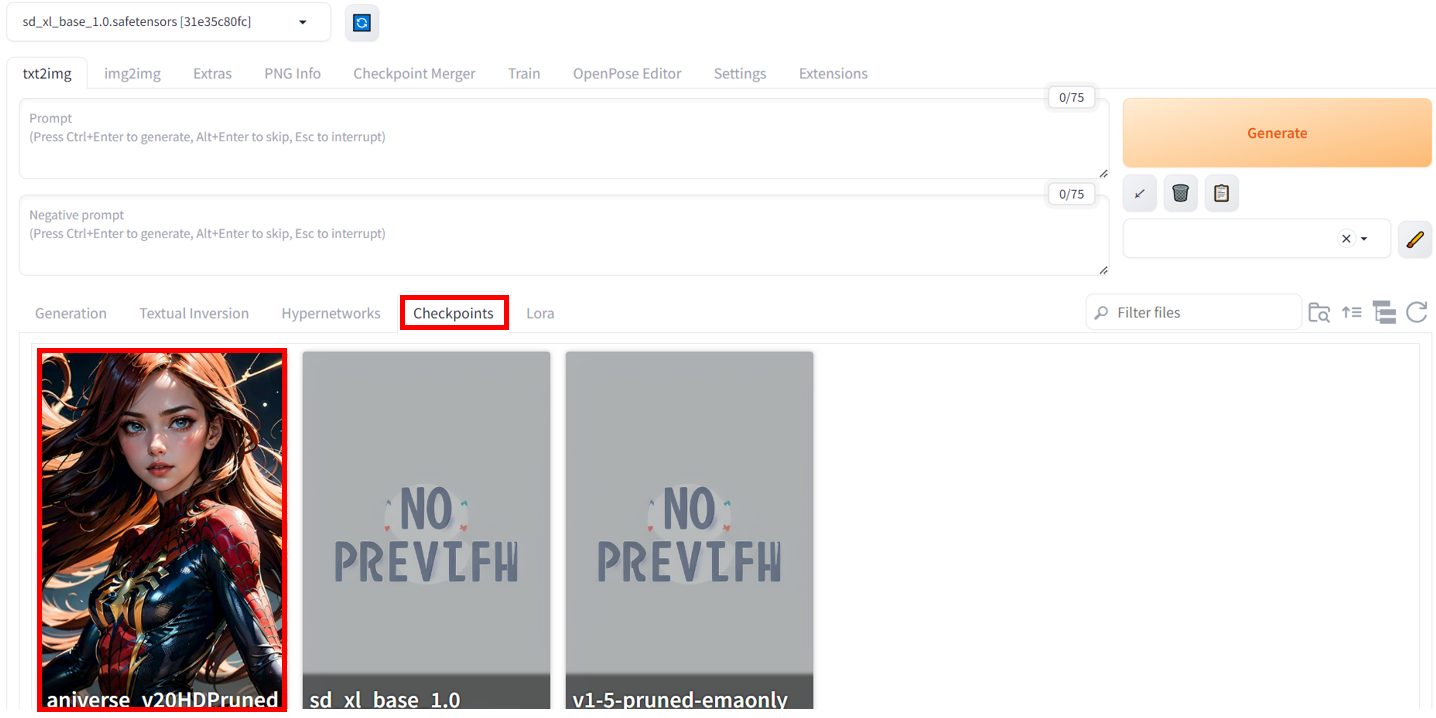Viewport: 1436px width, 718px height.
Task: Select the Lora sub-tab
Action: (540, 313)
